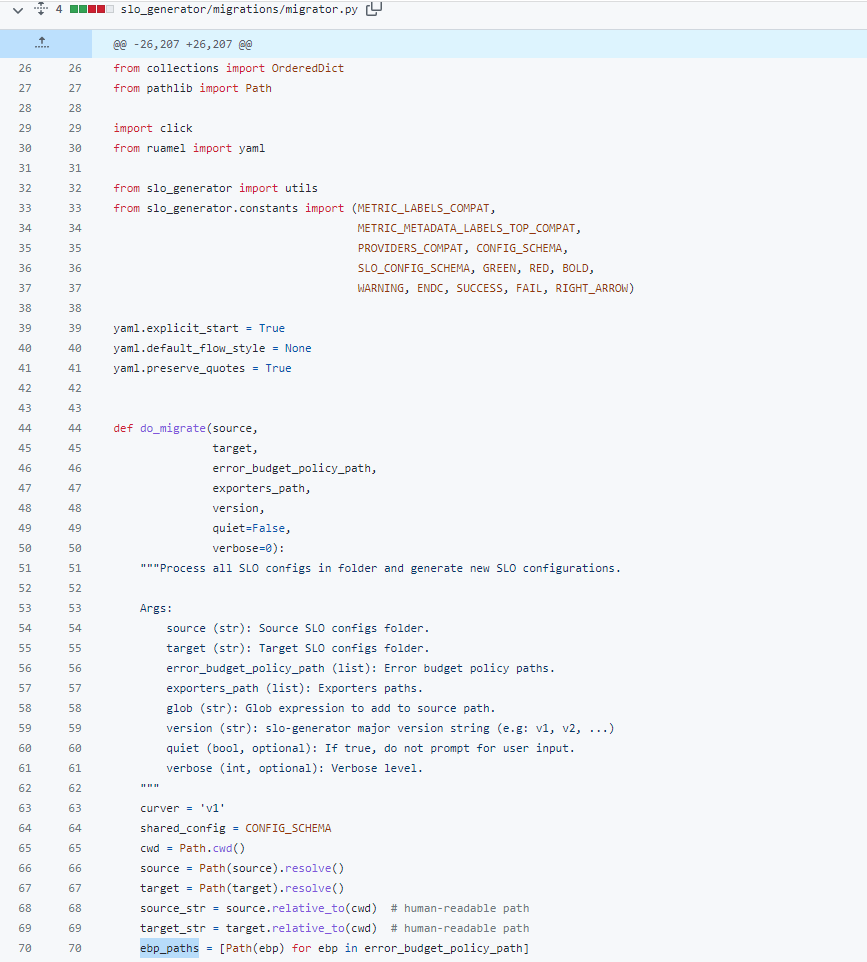The height and width of the screenshot is (962, 867).
Task: Click the expand all lines icon
Action: point(41,9)
